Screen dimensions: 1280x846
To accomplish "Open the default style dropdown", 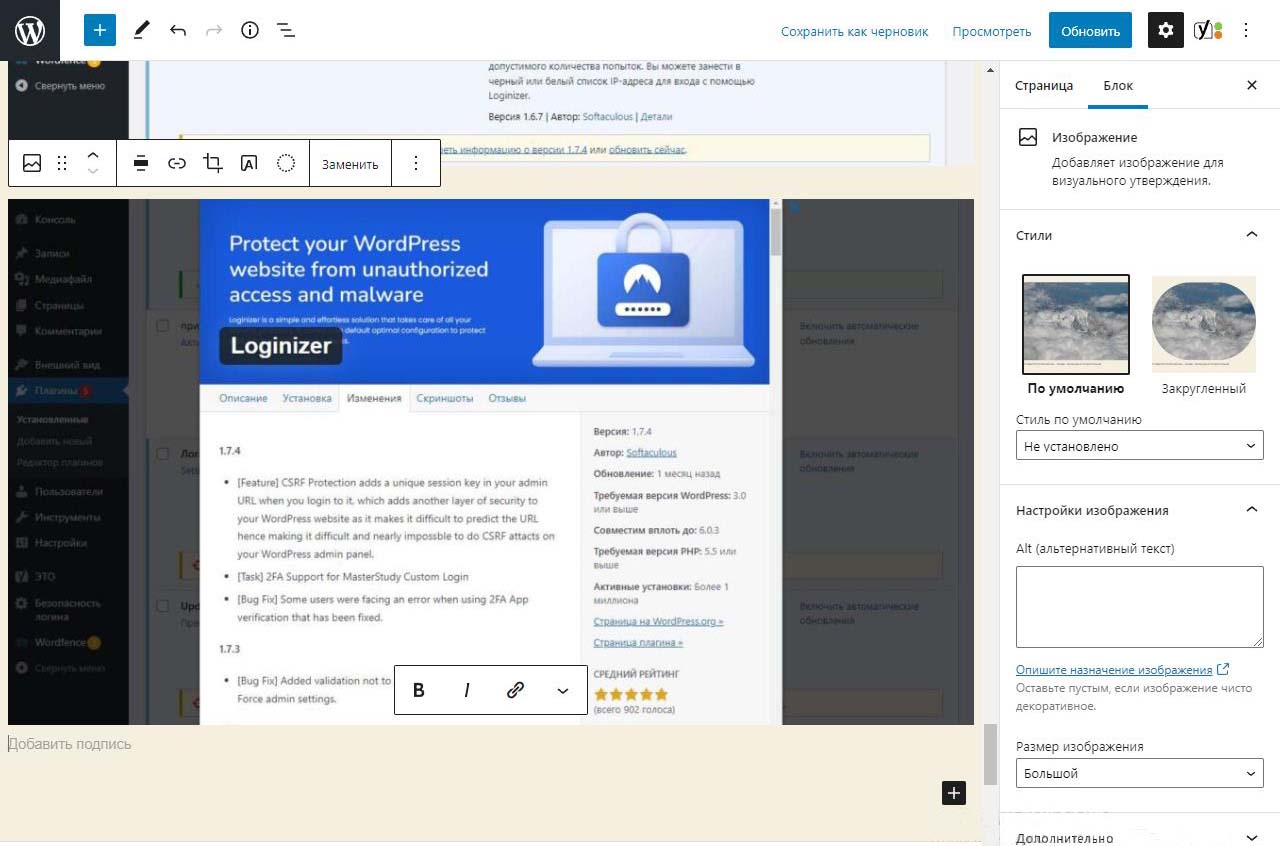I will coord(1139,446).
